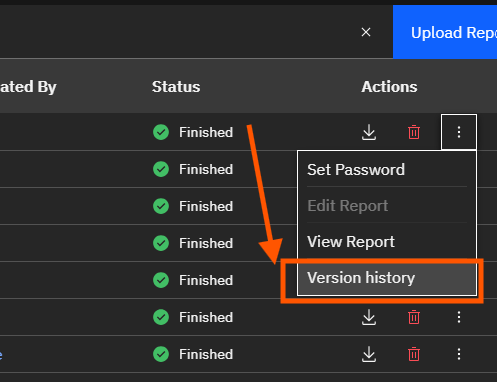Download the report in the bottom row
The image size is (497, 382).
click(369, 354)
